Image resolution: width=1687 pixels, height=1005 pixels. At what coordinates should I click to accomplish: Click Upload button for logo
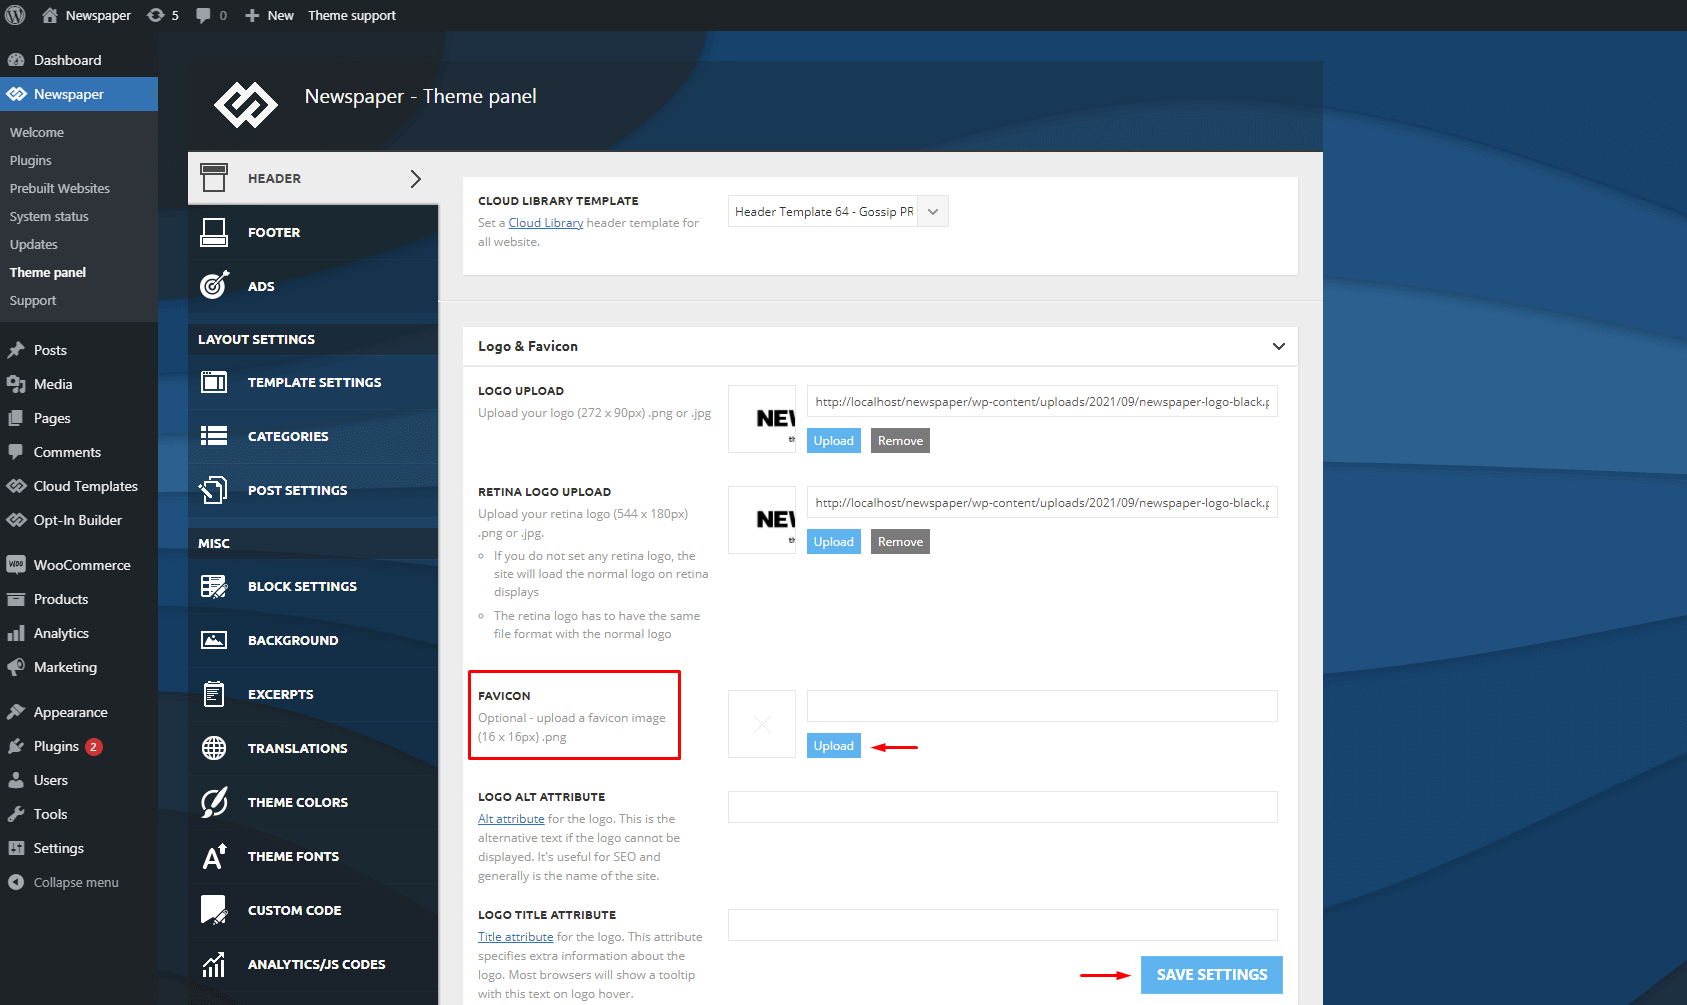click(834, 441)
